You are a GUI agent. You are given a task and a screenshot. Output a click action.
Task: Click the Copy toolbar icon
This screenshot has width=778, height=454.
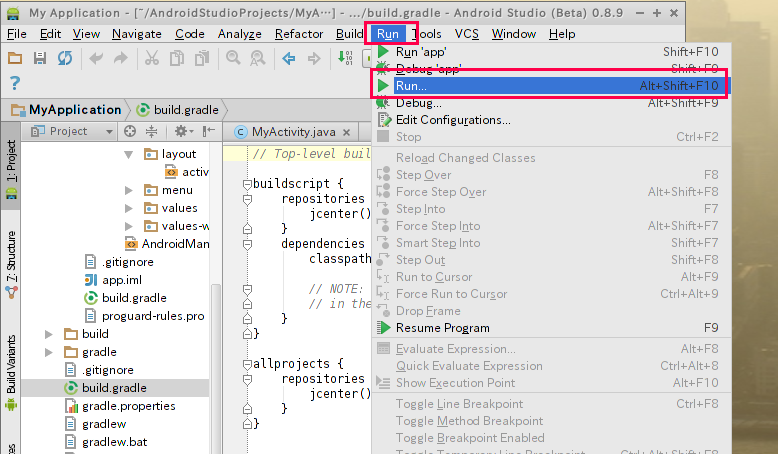point(177,58)
